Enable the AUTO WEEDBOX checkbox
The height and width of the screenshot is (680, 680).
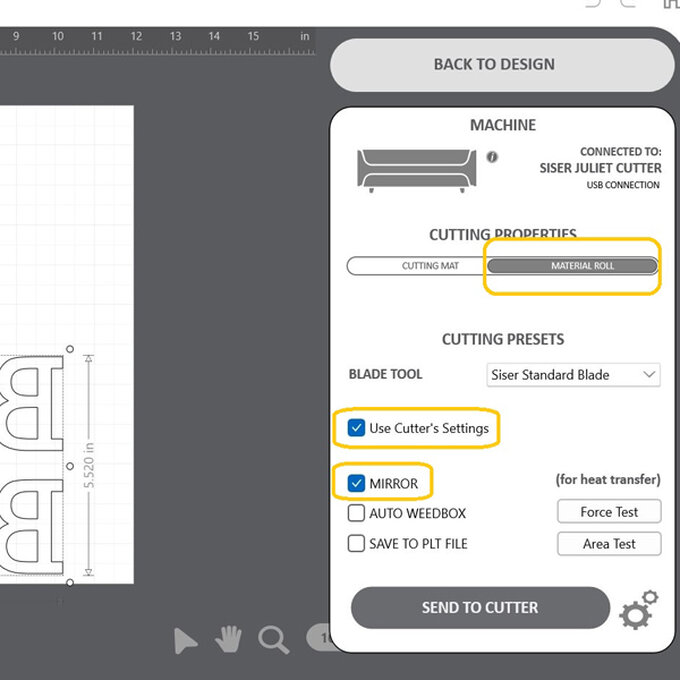click(x=357, y=514)
